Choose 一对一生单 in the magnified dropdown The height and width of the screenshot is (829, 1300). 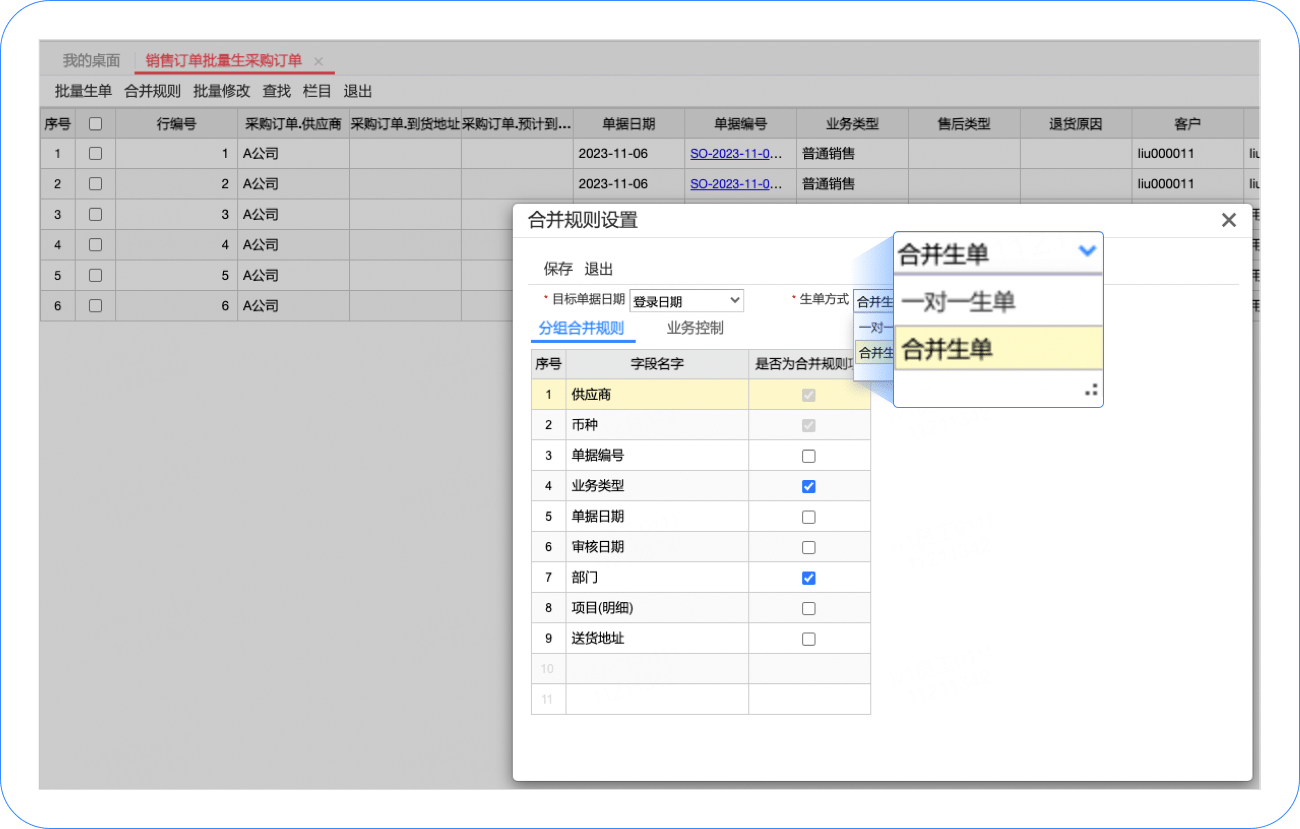pos(998,301)
